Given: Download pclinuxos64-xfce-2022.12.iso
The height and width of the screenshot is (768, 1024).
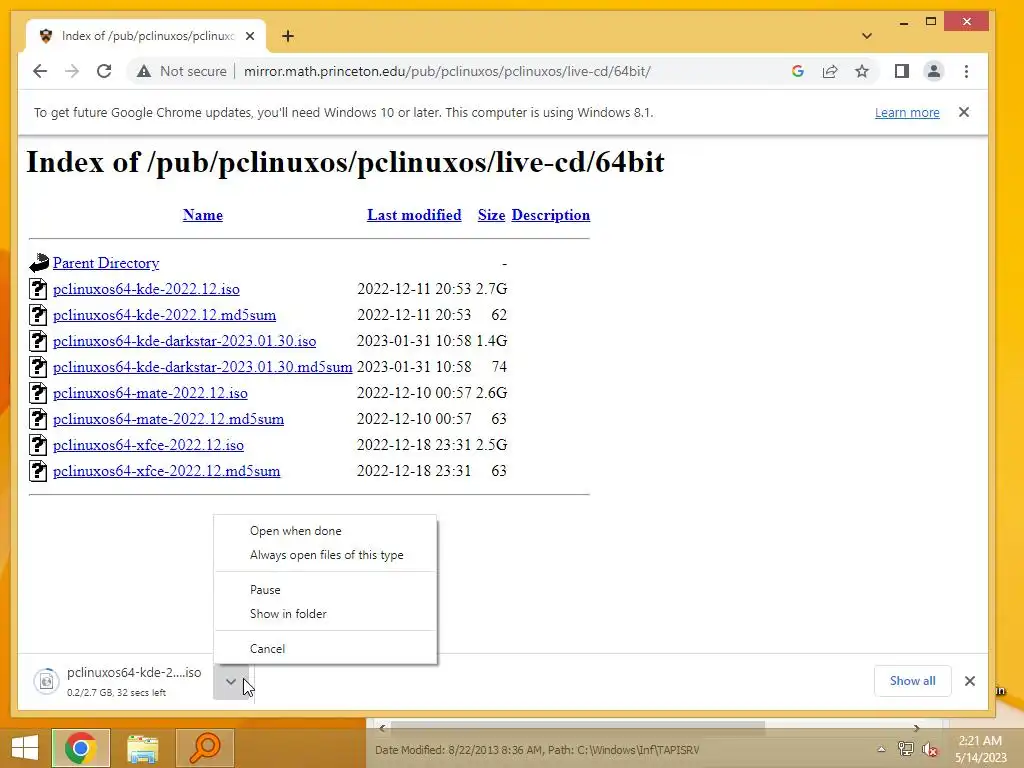Looking at the screenshot, I should (148, 445).
